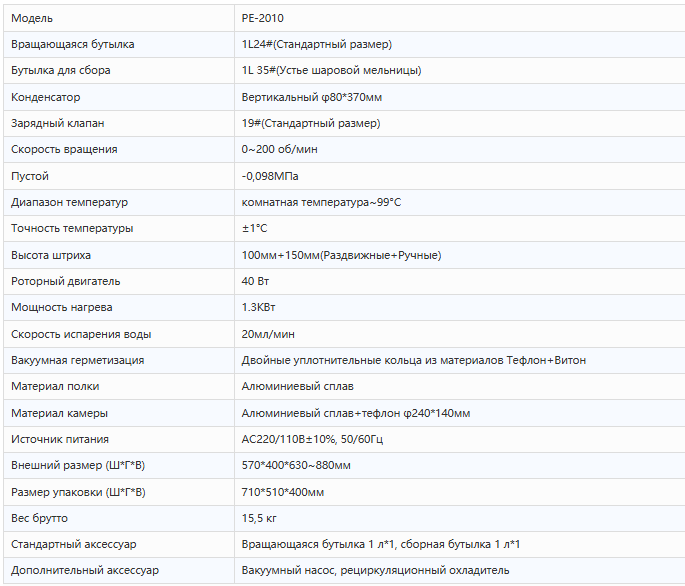This screenshot has width=685, height=586.
Task: Select the 'Вертикальный φ80*370мм' value
Action: [312, 97]
